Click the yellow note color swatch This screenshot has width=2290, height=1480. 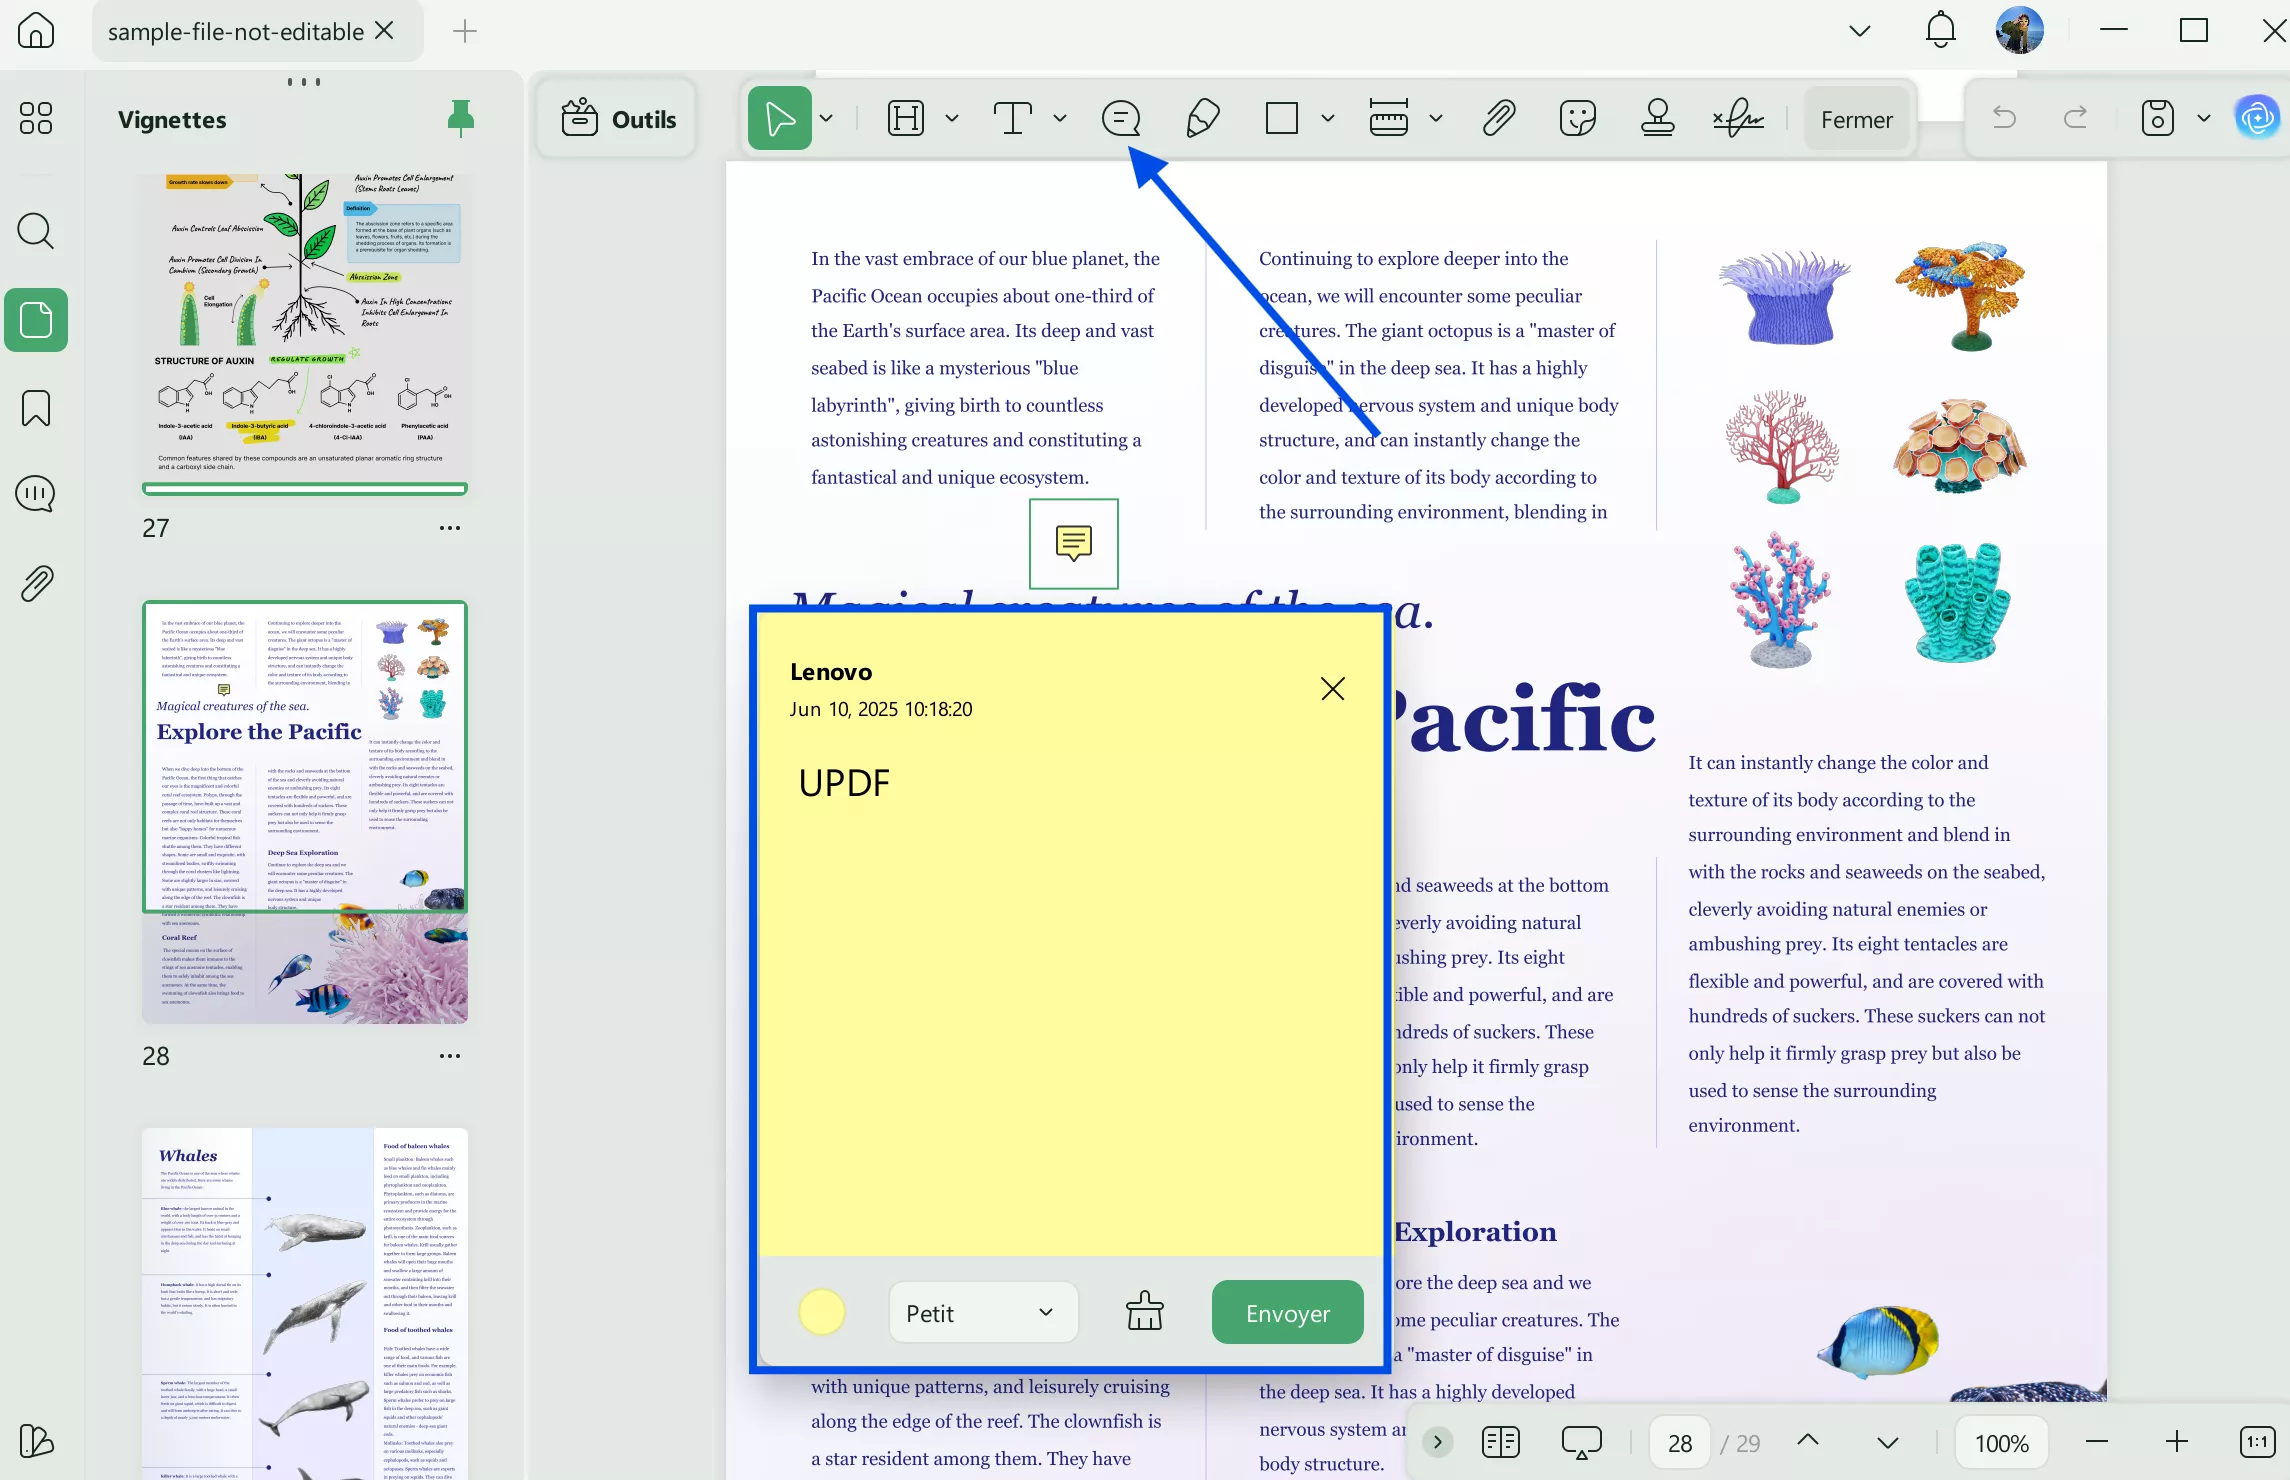click(822, 1312)
